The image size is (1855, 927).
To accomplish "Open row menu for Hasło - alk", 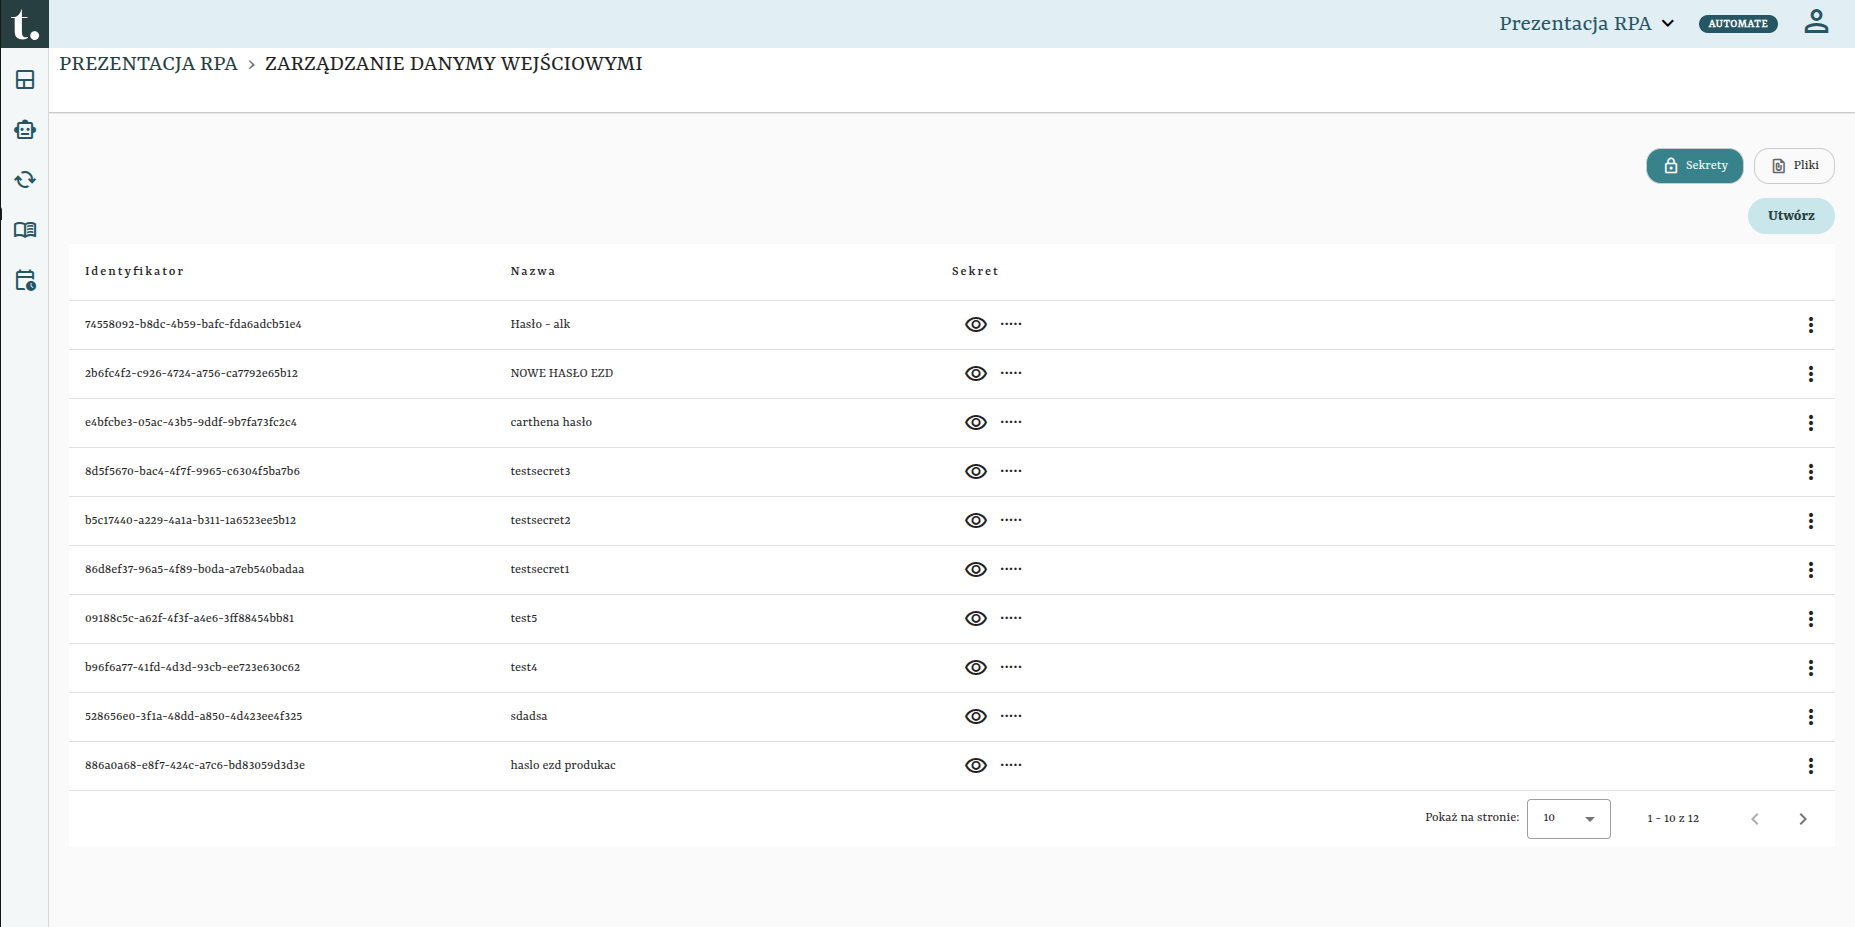I will tap(1810, 325).
